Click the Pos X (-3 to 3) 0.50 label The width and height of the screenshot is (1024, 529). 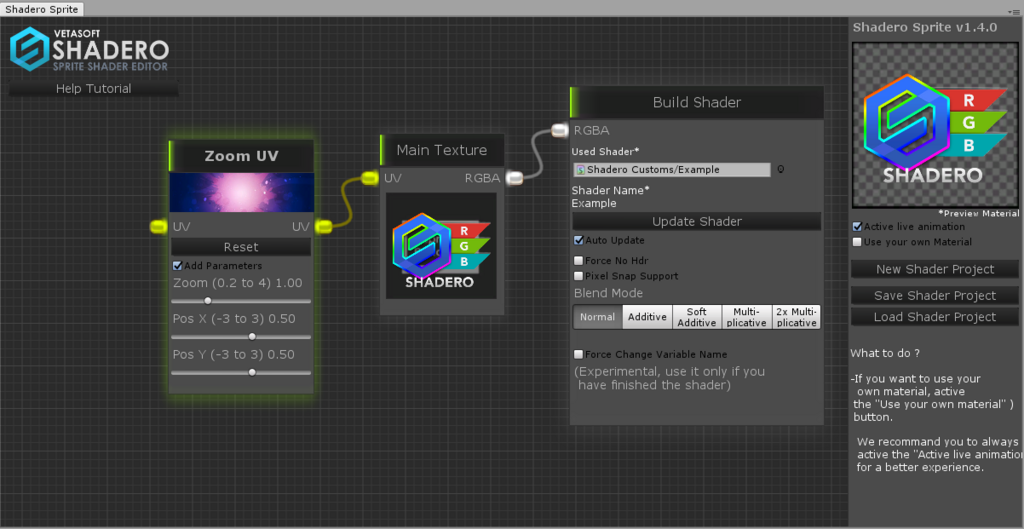click(x=234, y=319)
